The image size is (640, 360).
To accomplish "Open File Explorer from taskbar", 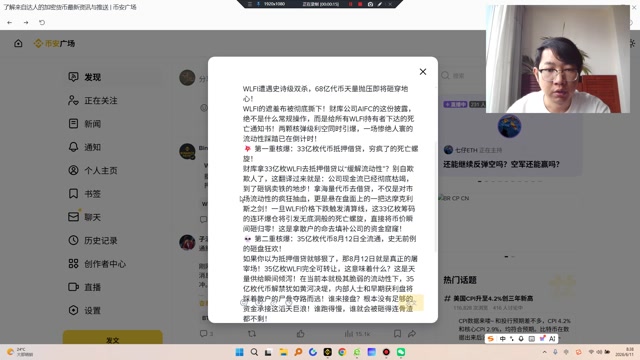I will tap(284, 352).
